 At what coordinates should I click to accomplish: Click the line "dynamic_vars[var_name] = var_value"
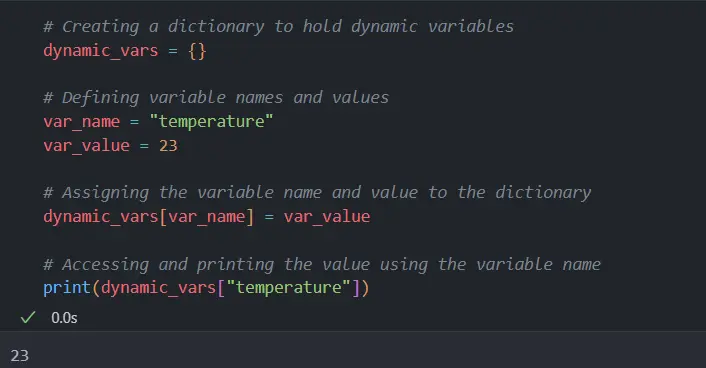(x=207, y=217)
